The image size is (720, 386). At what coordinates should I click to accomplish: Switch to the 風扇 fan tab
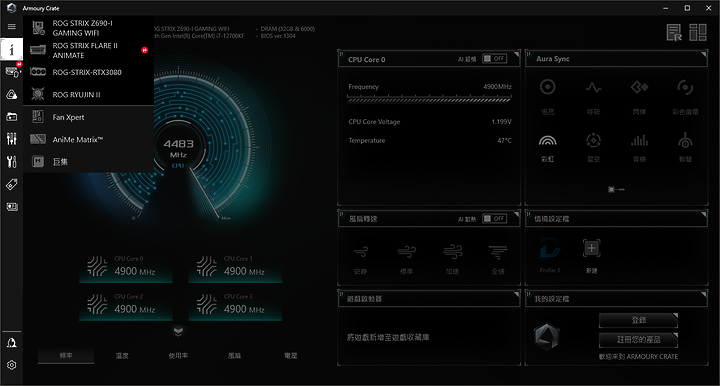235,355
